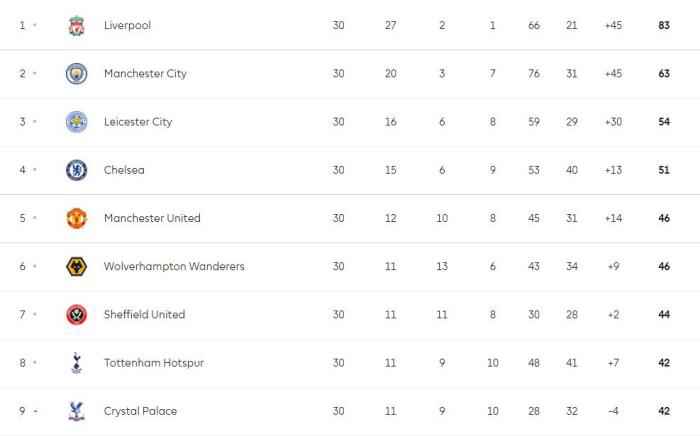Go to Leicester City team name
Screen dimensions: 700x436
(138, 122)
